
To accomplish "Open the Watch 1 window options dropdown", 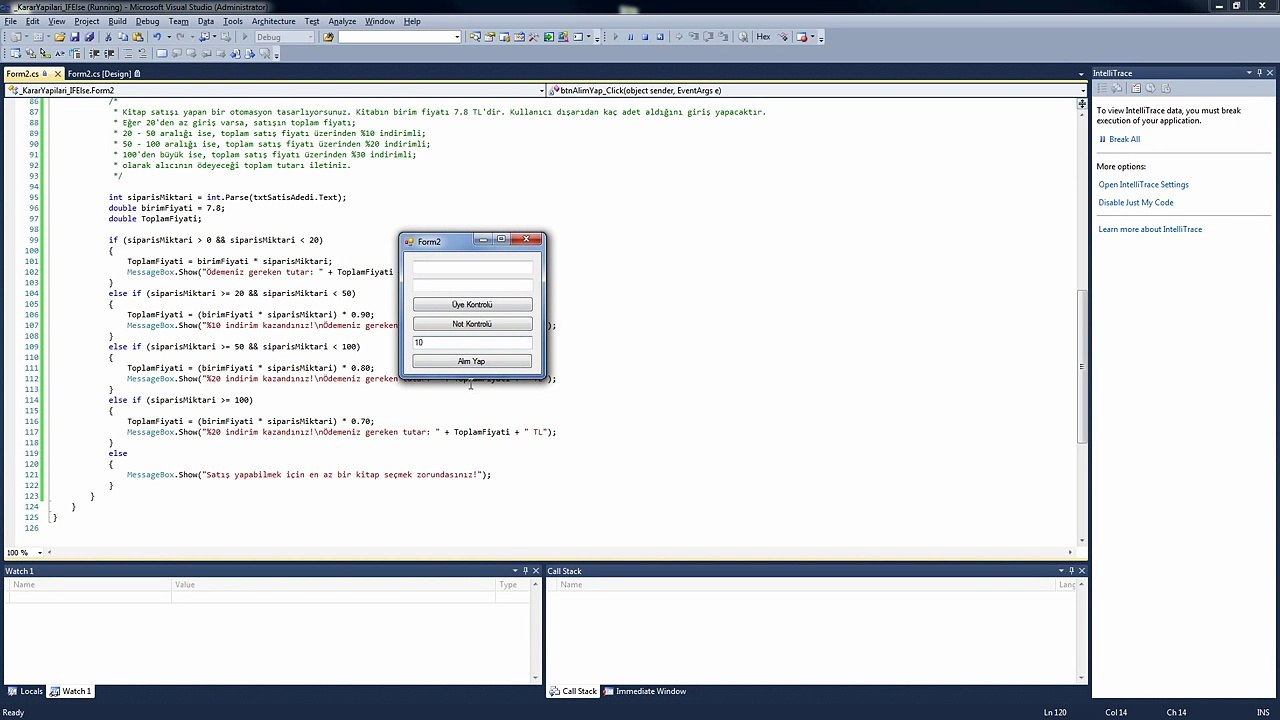I will coord(513,571).
